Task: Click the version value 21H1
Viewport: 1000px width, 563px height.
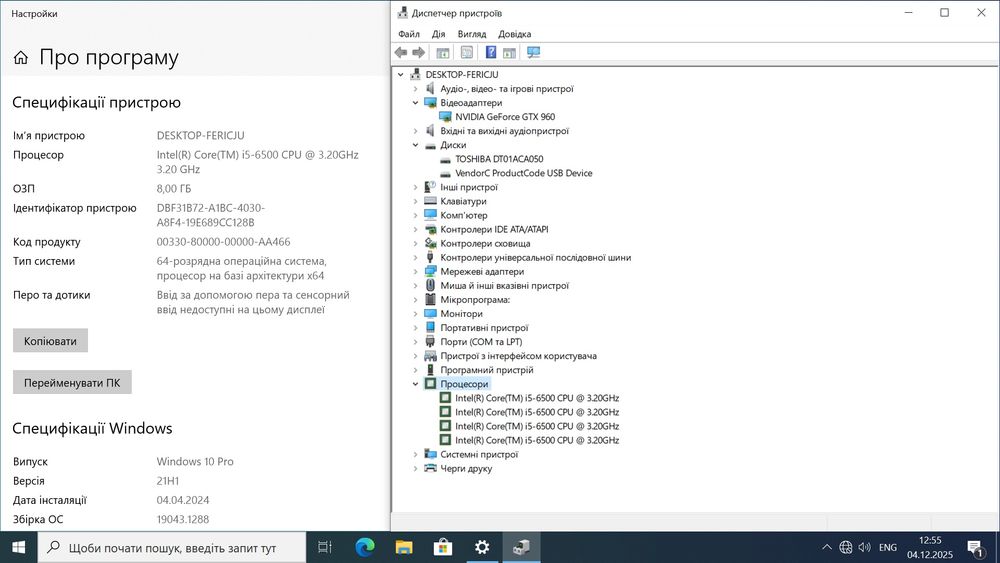Action: 168,481
